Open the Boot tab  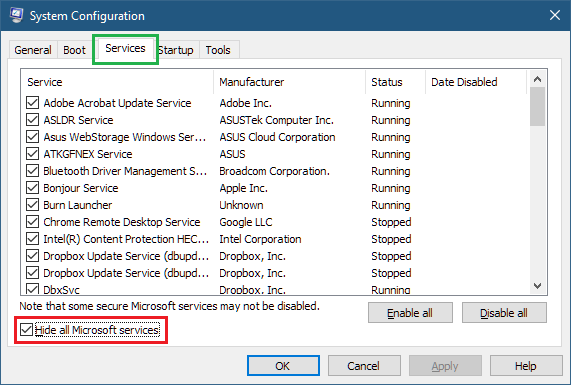point(74,50)
